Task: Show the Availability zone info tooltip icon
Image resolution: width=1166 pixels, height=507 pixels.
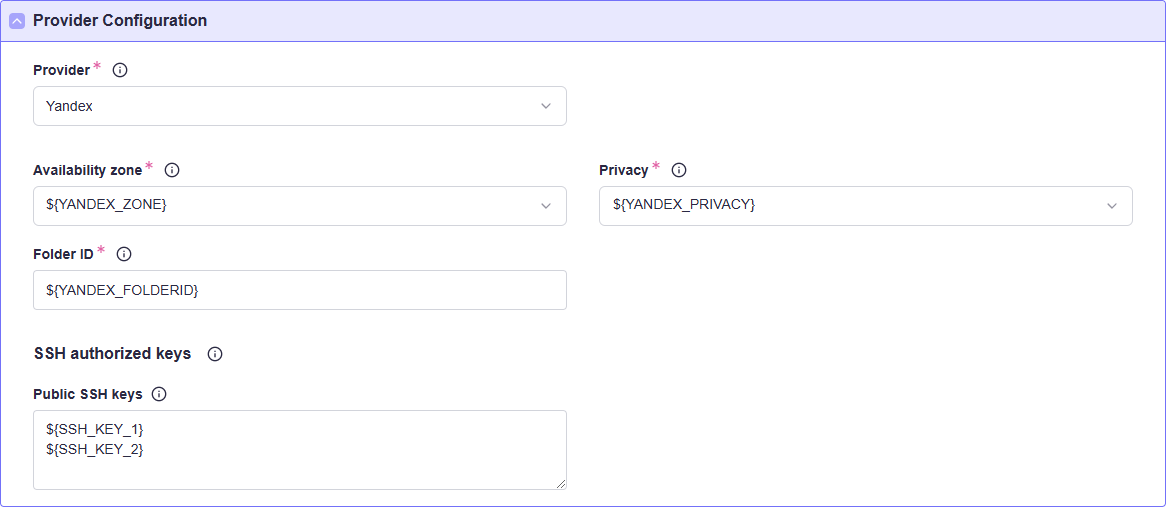Action: click(171, 170)
